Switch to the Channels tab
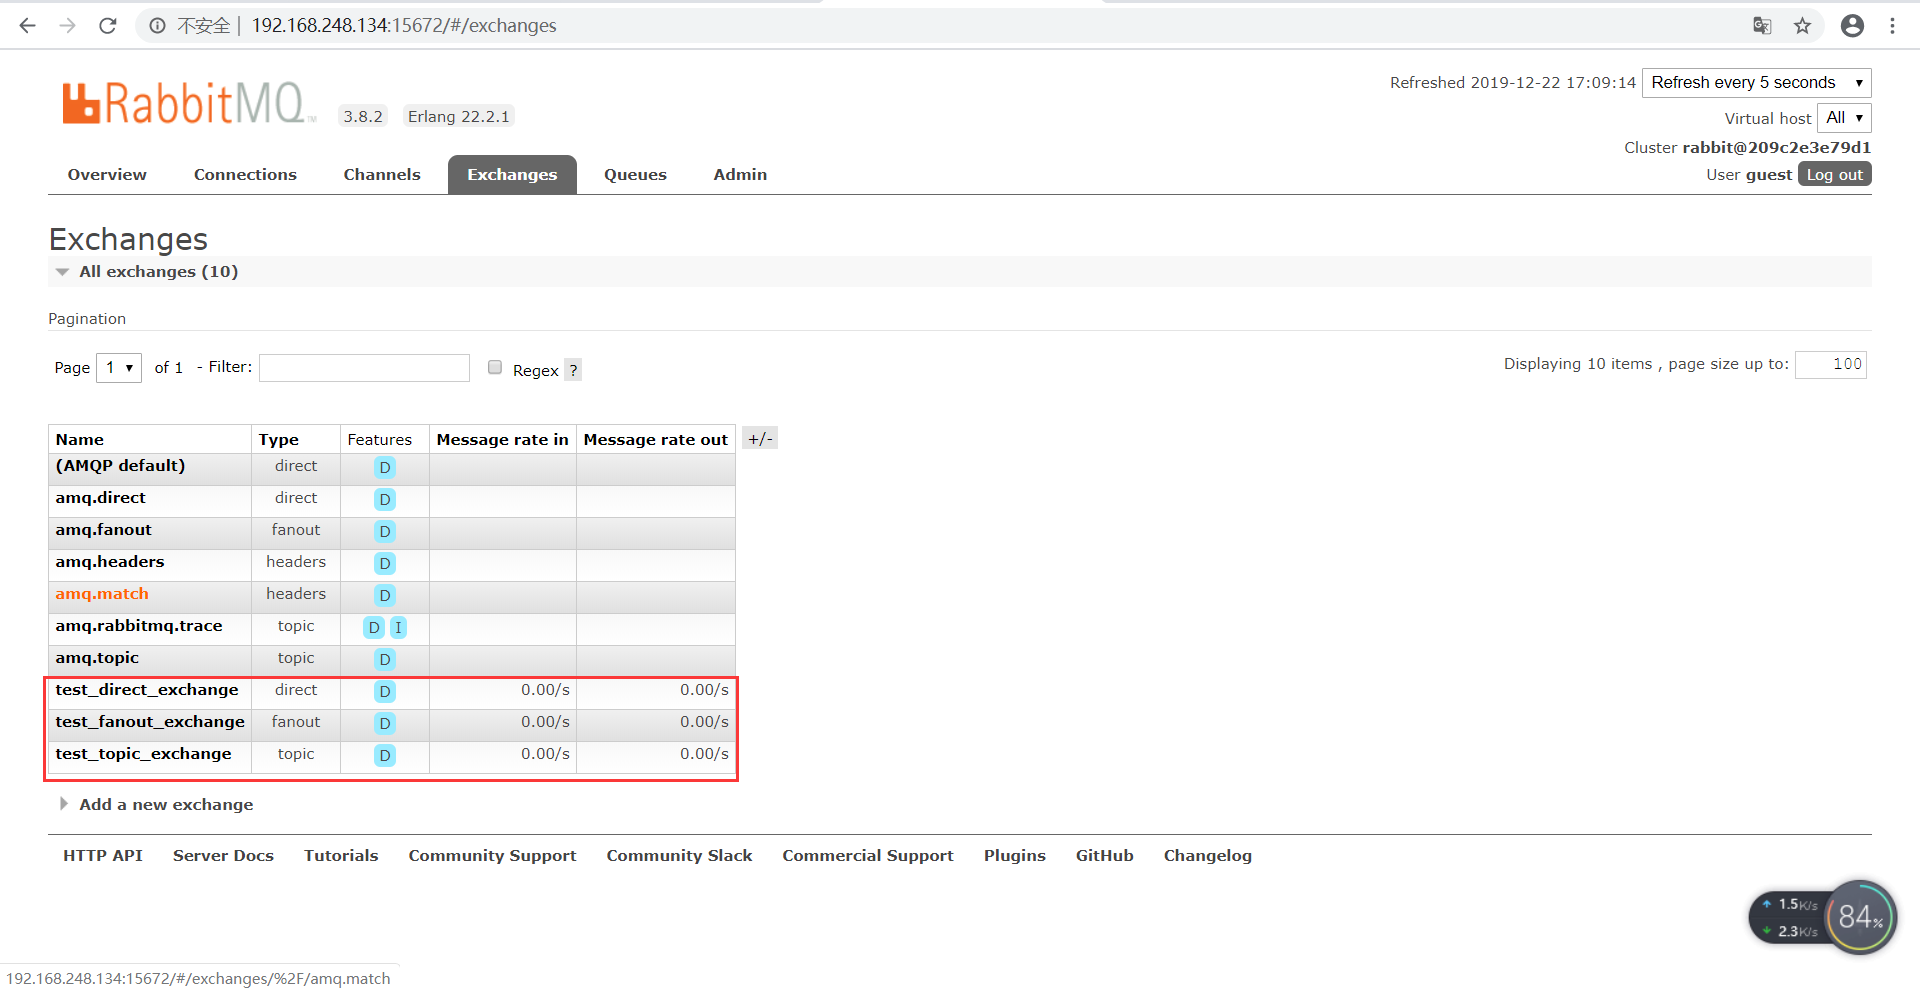The image size is (1920, 991). click(382, 175)
